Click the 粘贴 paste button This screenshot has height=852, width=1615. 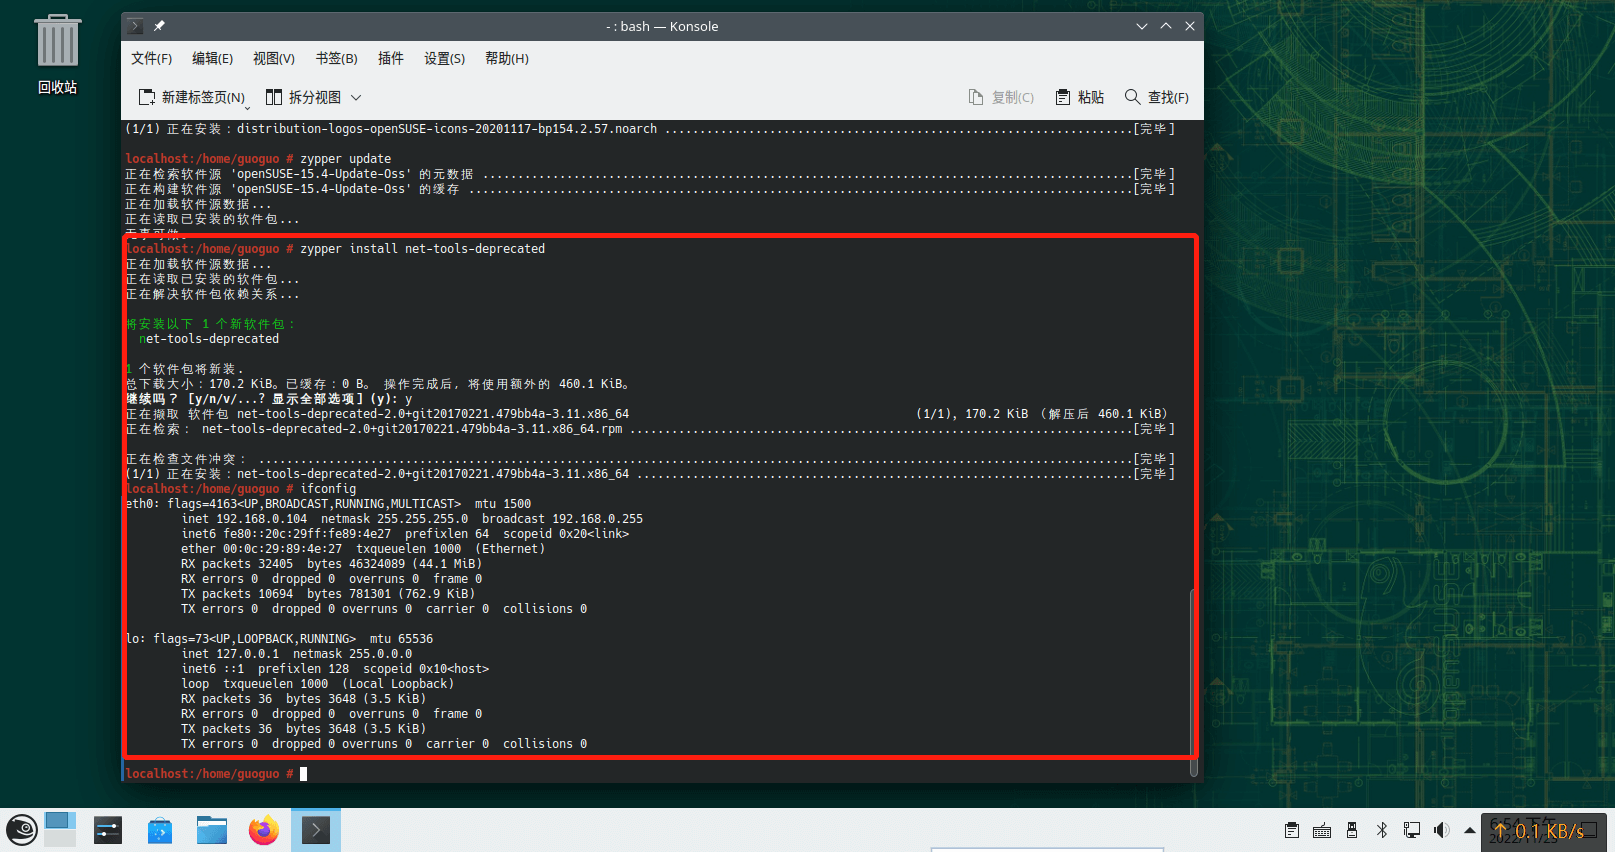(1080, 97)
